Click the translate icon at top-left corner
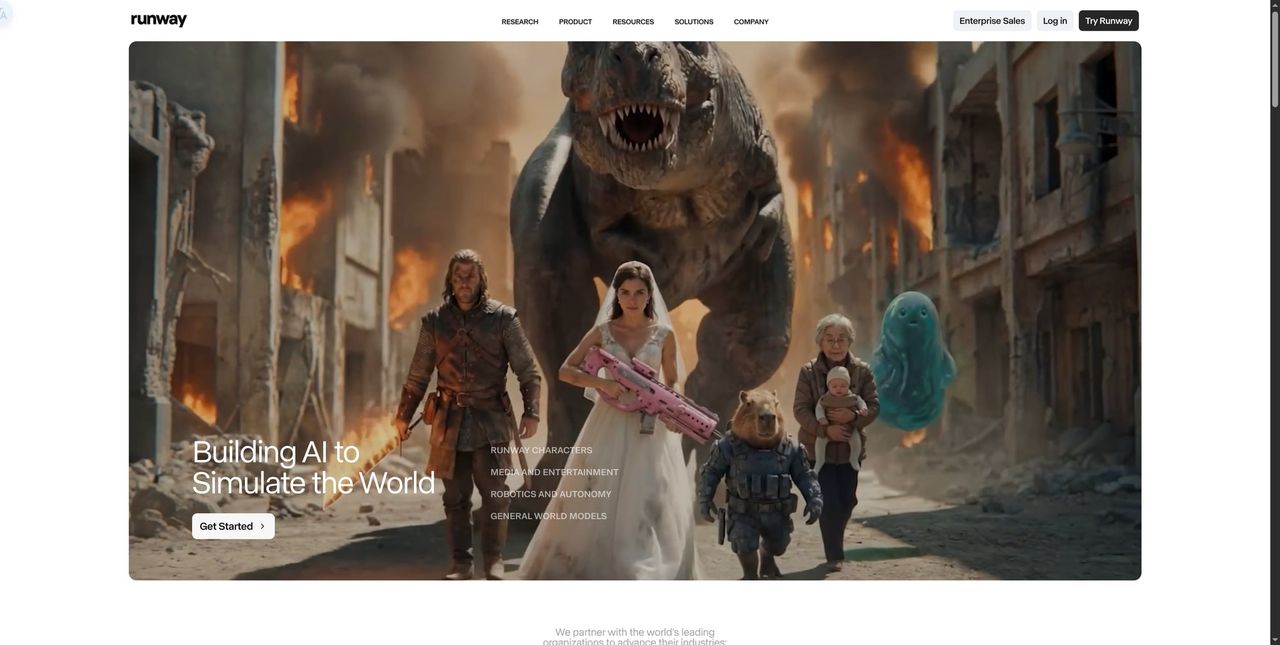The image size is (1280, 645). [x=4, y=14]
